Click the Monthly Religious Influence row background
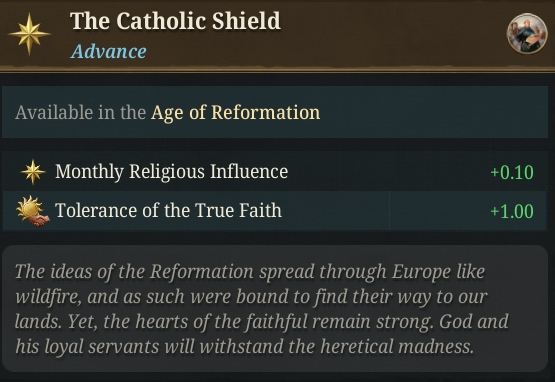Viewport: 555px width, 382px height. pos(275,172)
